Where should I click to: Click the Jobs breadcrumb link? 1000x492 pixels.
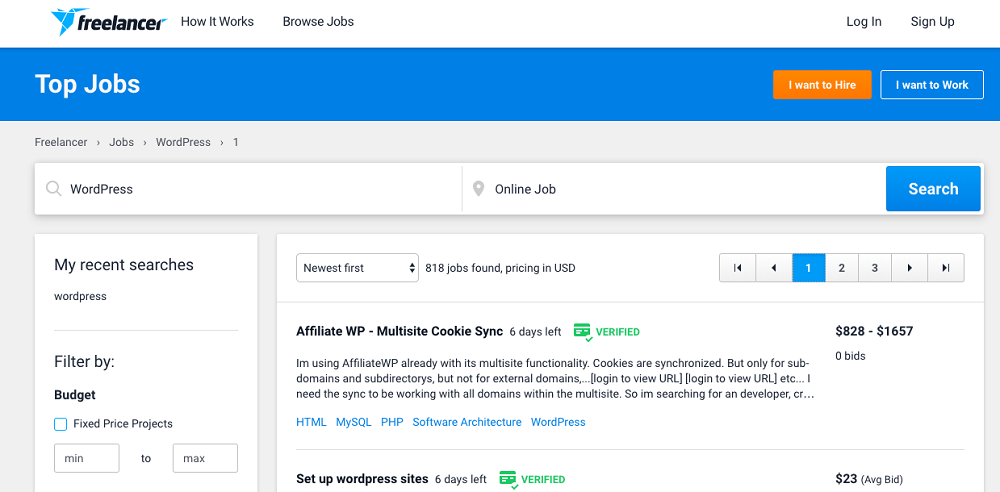click(x=122, y=142)
